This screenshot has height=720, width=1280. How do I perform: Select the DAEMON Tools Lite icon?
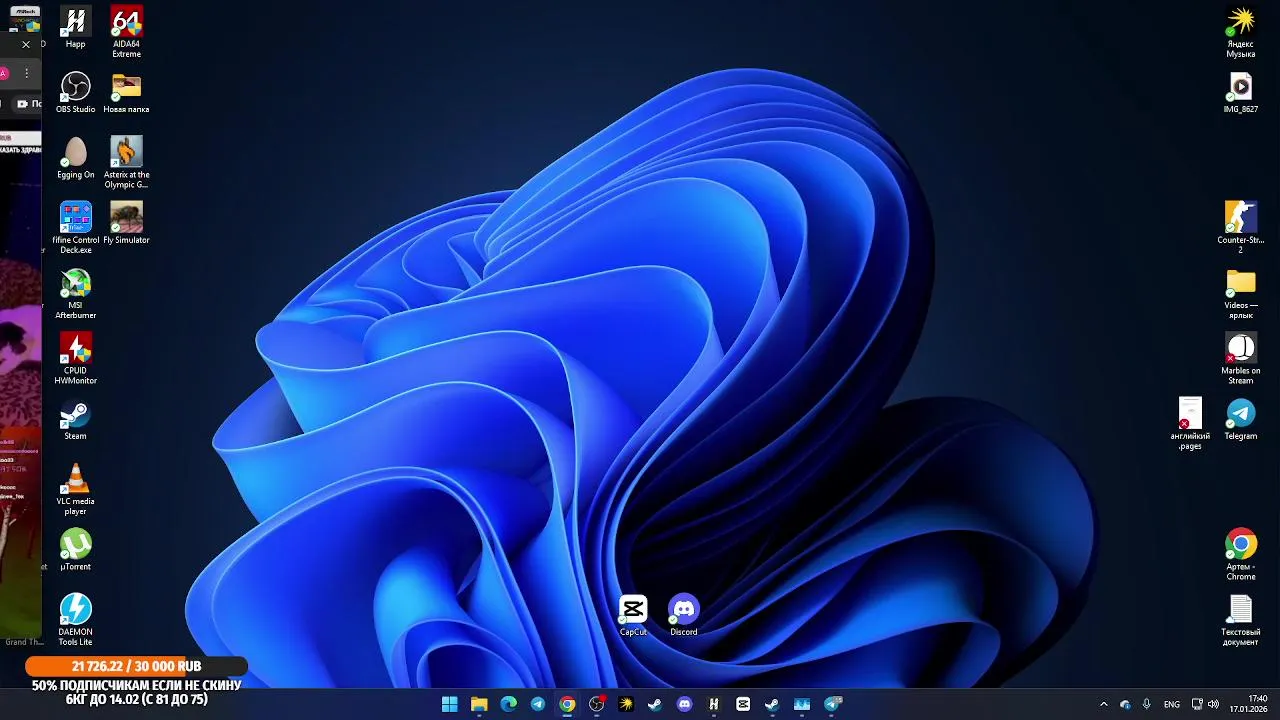coord(76,620)
